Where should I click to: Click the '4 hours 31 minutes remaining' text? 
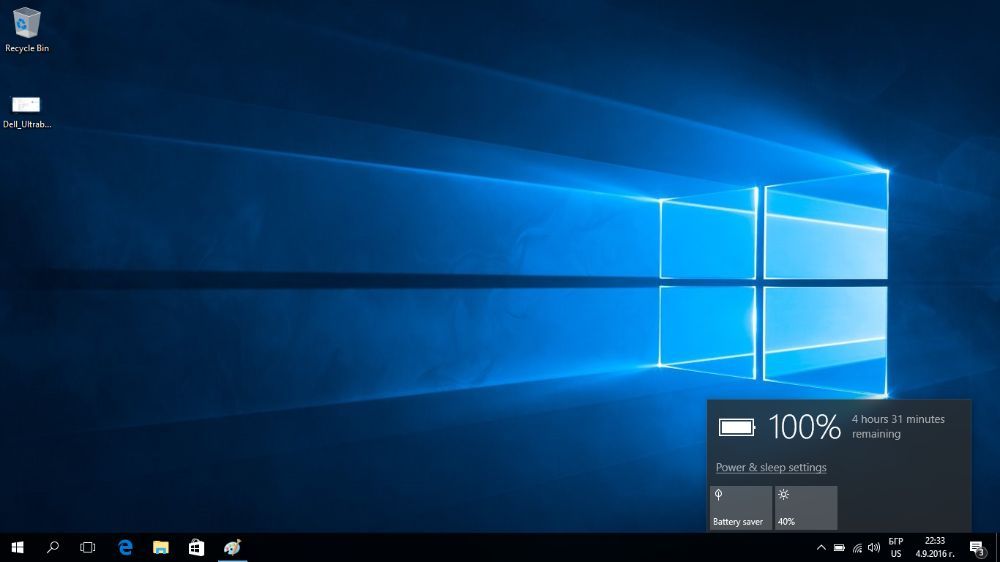pyautogui.click(x=898, y=426)
